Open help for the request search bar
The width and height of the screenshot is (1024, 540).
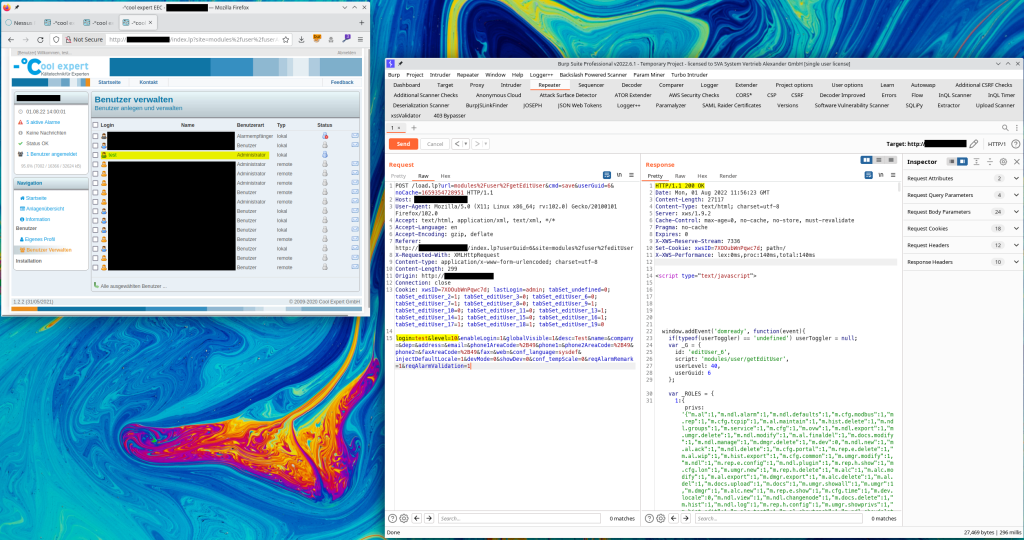[x=392, y=518]
